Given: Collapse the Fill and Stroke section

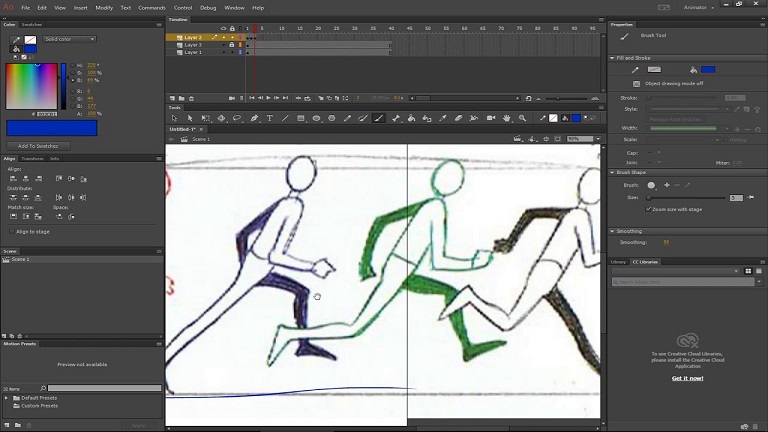Looking at the screenshot, I should pyautogui.click(x=613, y=58).
